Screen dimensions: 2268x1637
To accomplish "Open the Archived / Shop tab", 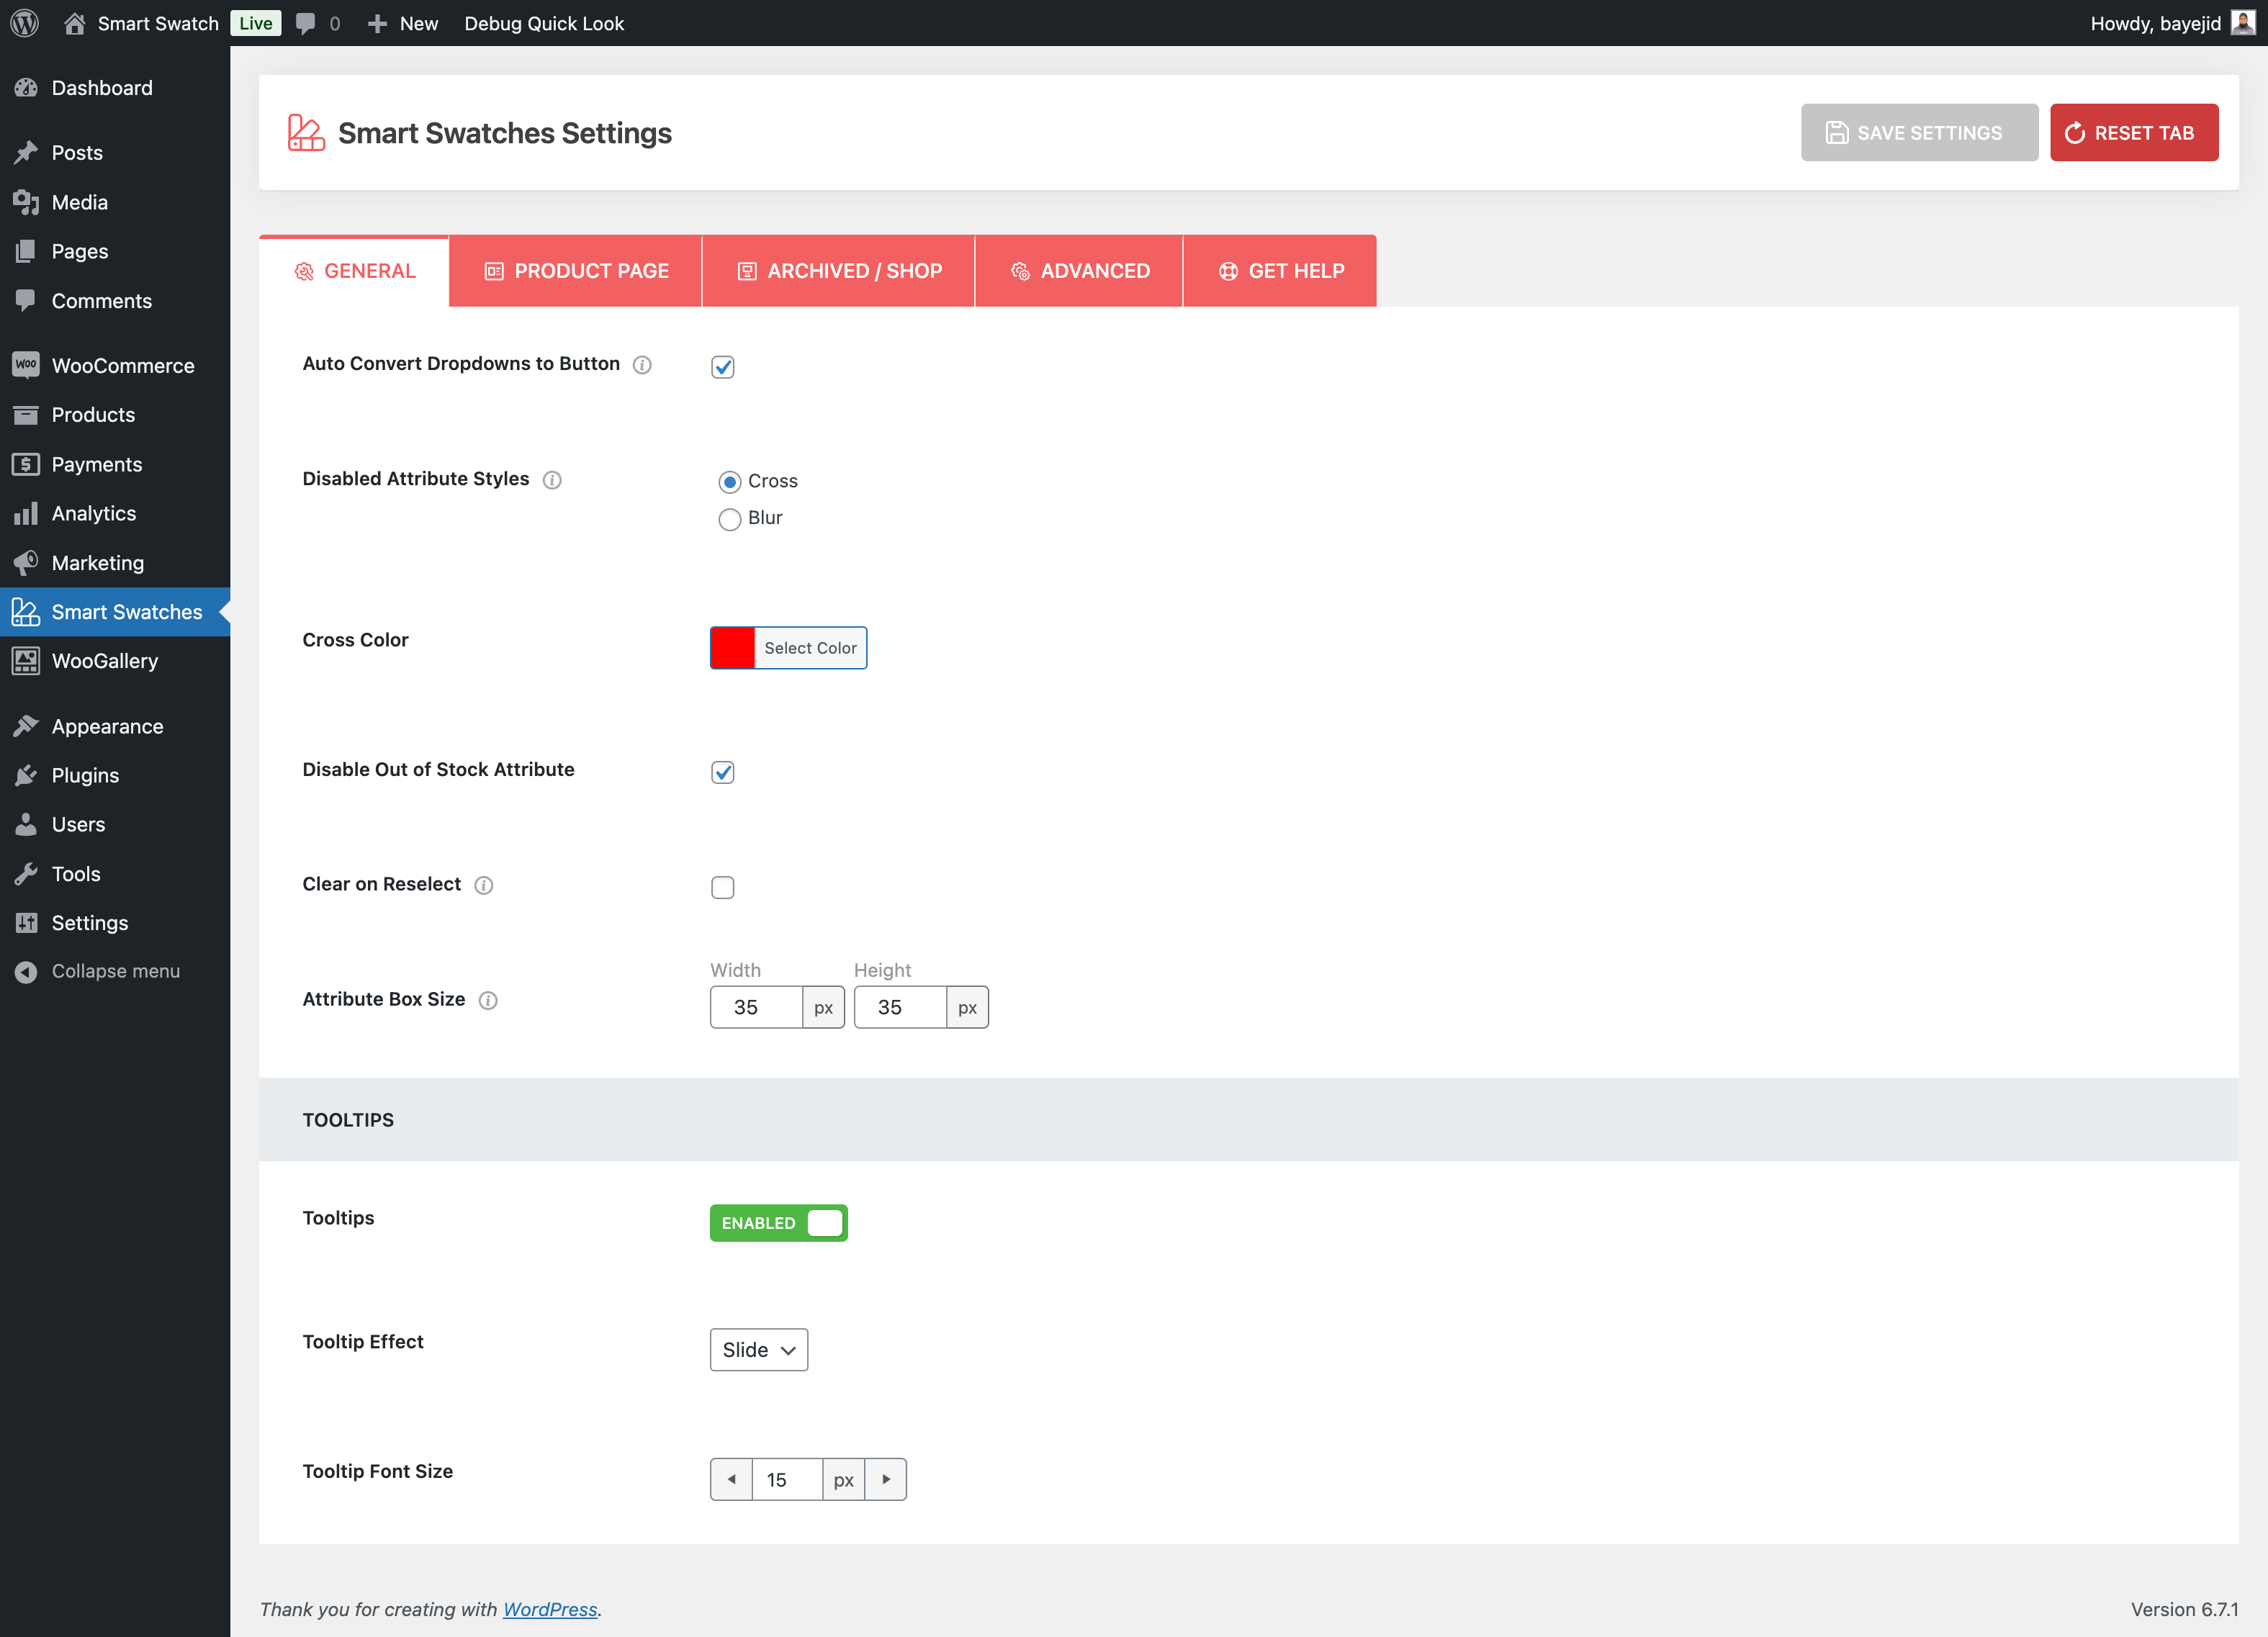I will 839,271.
